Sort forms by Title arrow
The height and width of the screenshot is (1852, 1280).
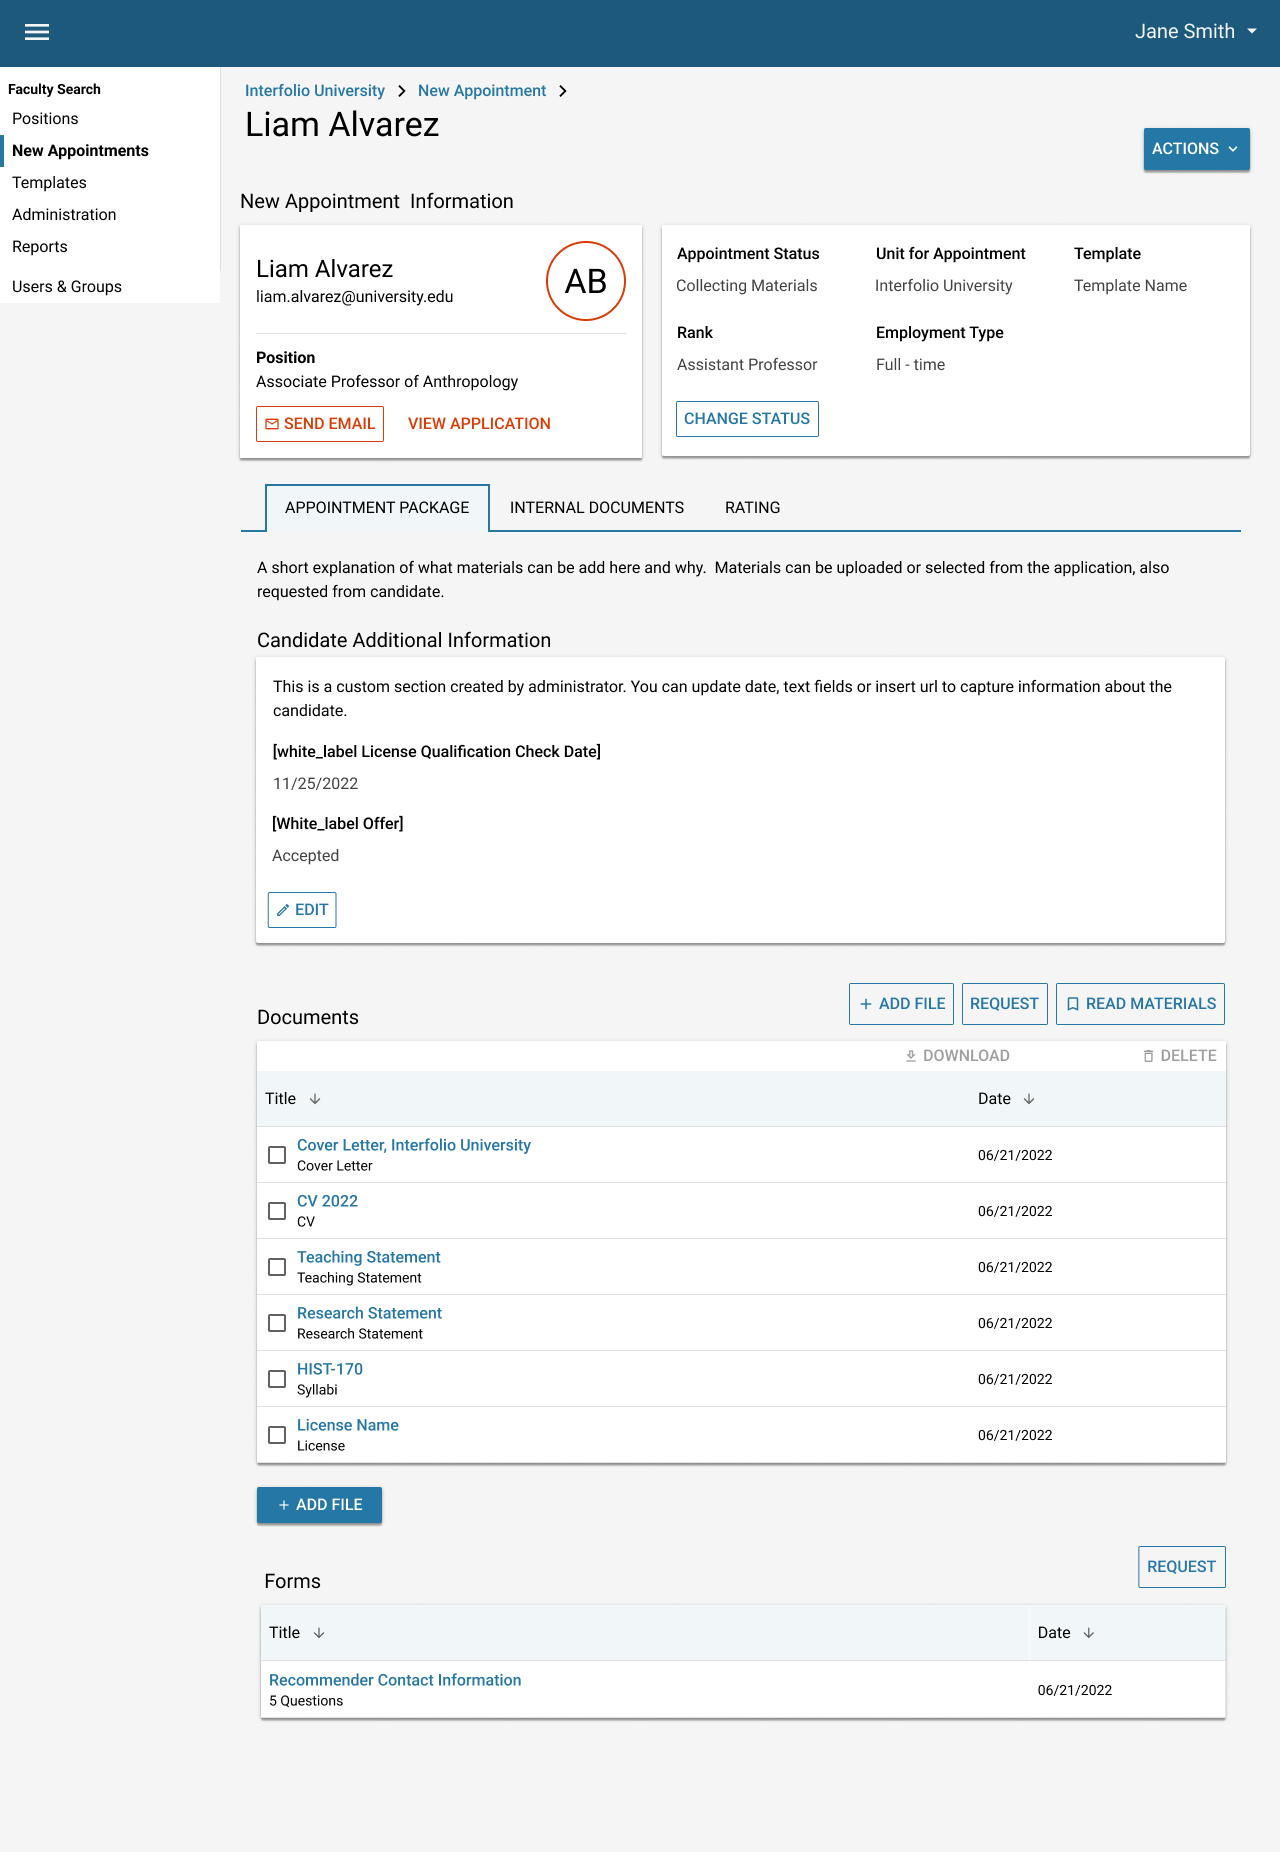pos(319,1633)
